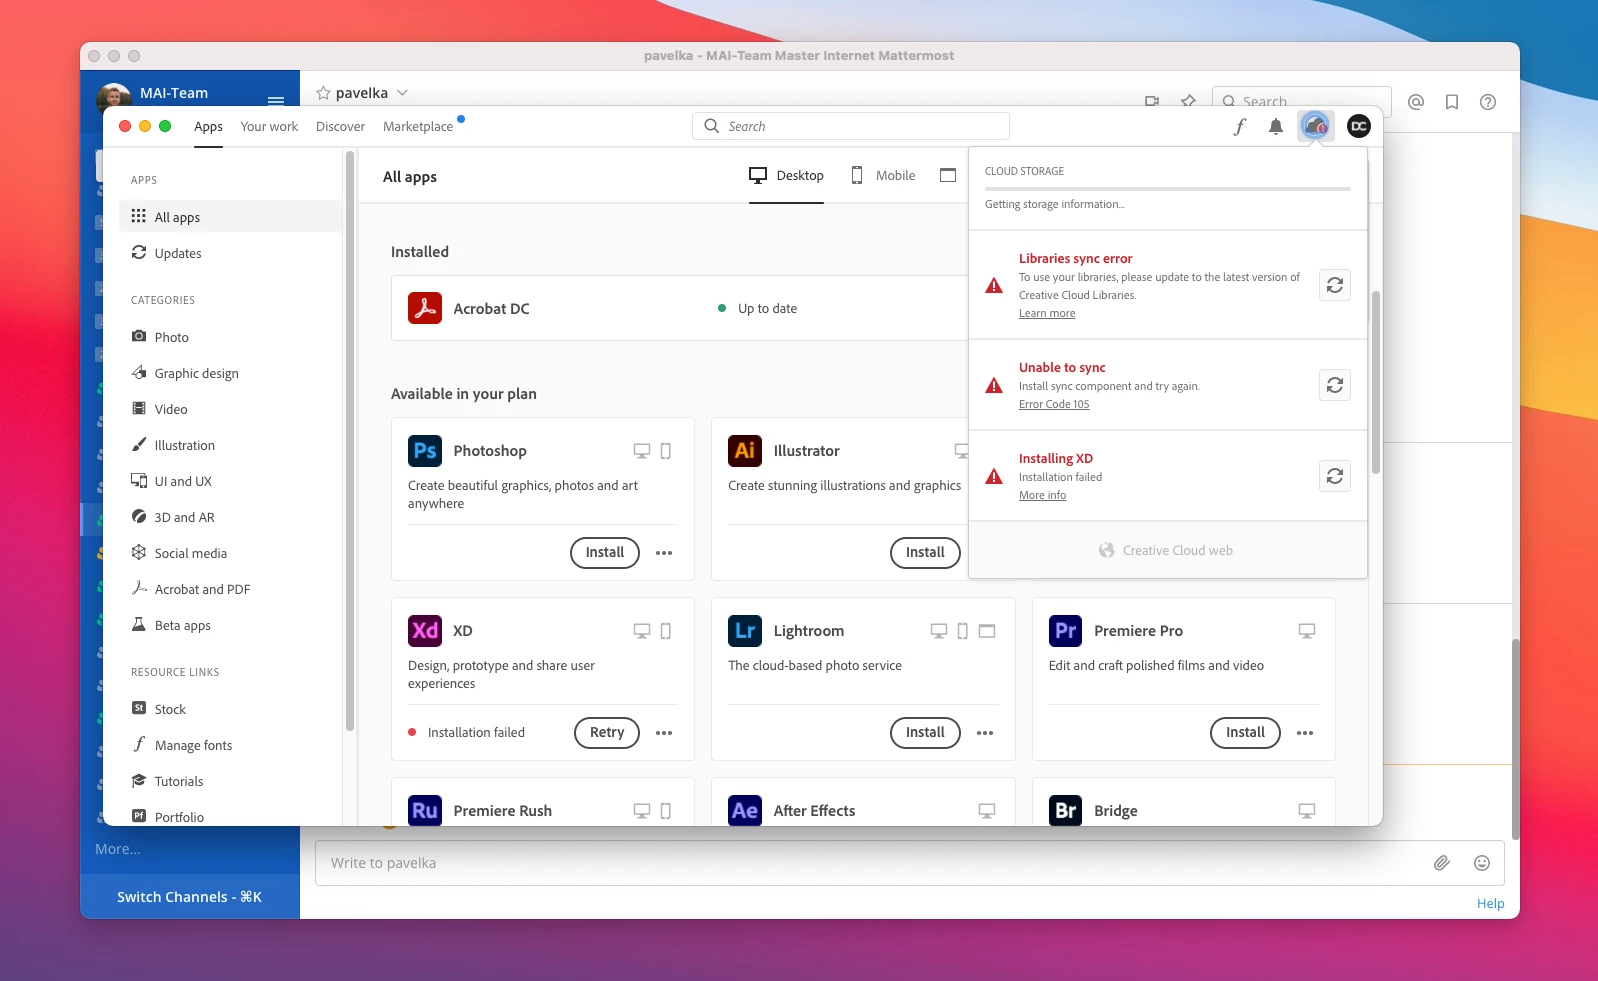Screen dimensions: 1598x981
Task: Expand pavelka channel header dropdown
Action: coord(402,93)
